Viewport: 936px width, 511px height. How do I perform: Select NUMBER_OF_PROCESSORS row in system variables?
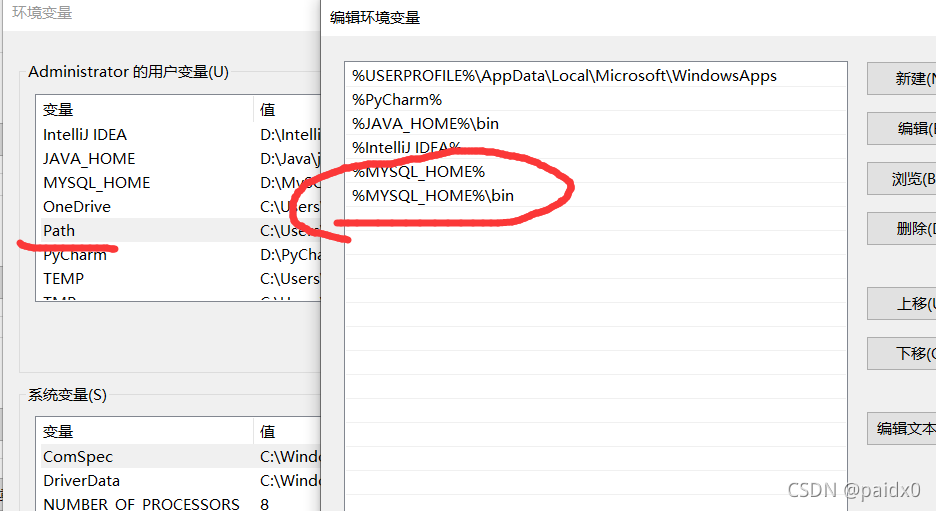pyautogui.click(x=179, y=504)
